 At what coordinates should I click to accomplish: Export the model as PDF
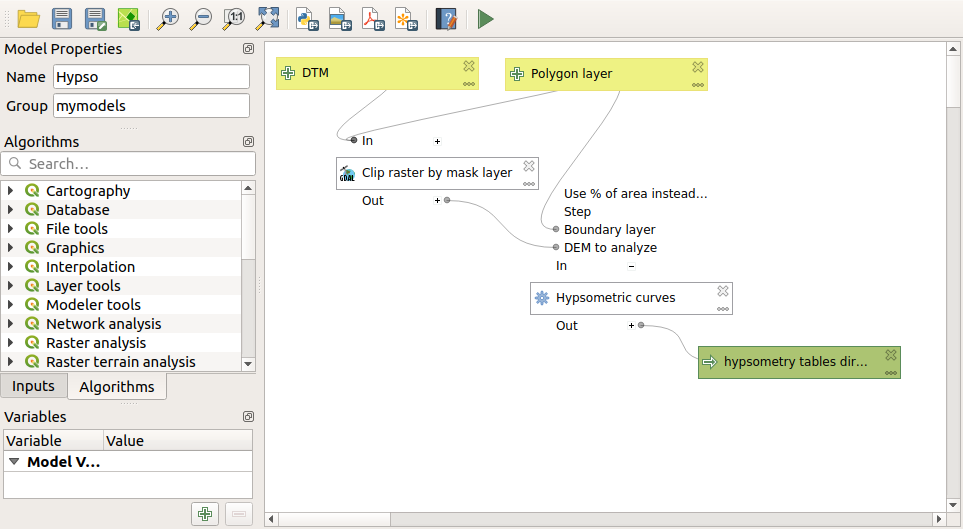373,18
